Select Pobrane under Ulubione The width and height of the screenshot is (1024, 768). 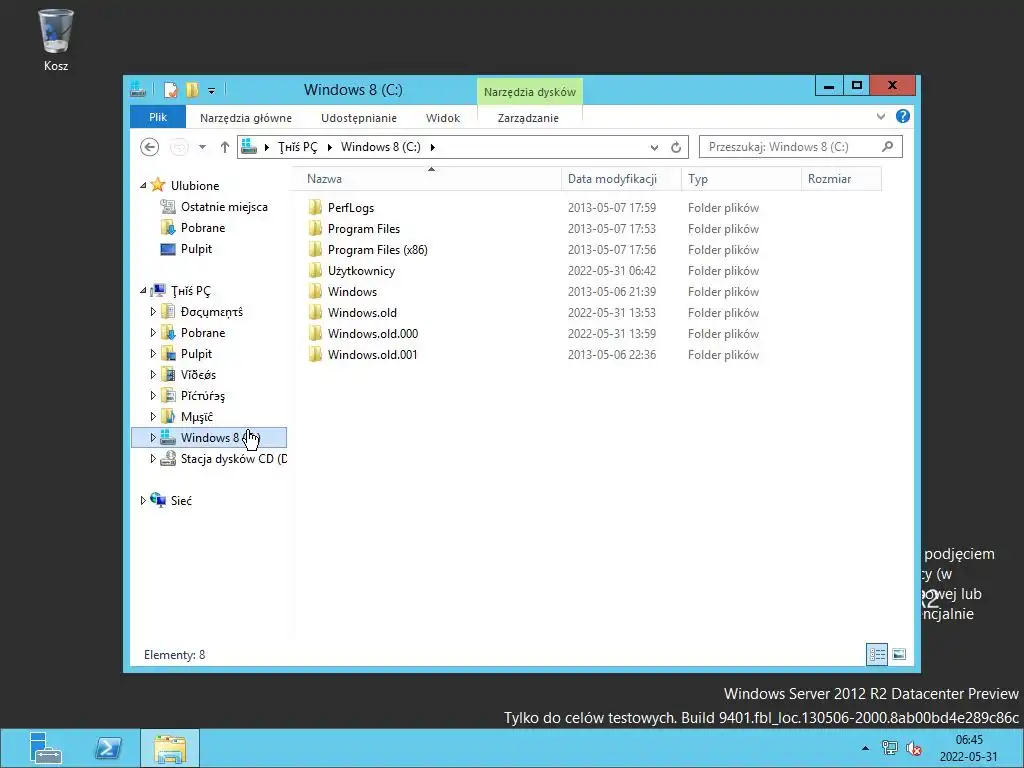202,228
